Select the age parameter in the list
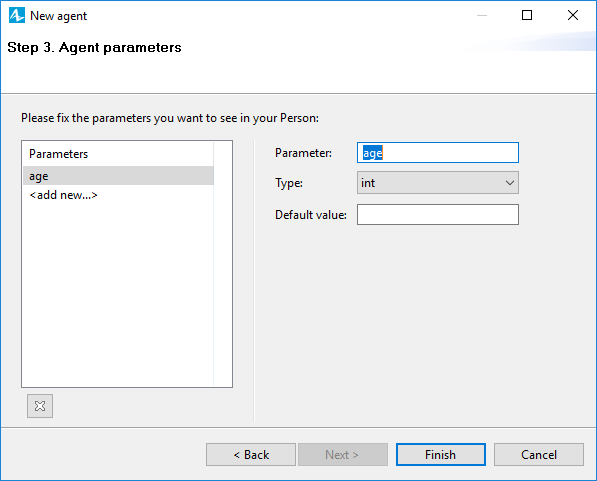The height and width of the screenshot is (481, 597). point(118,176)
